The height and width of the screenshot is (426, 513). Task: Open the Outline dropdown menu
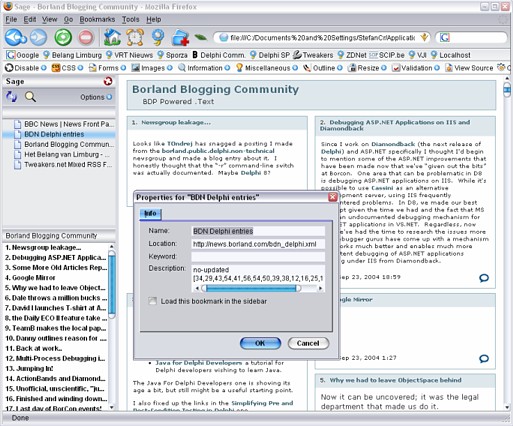323,68
